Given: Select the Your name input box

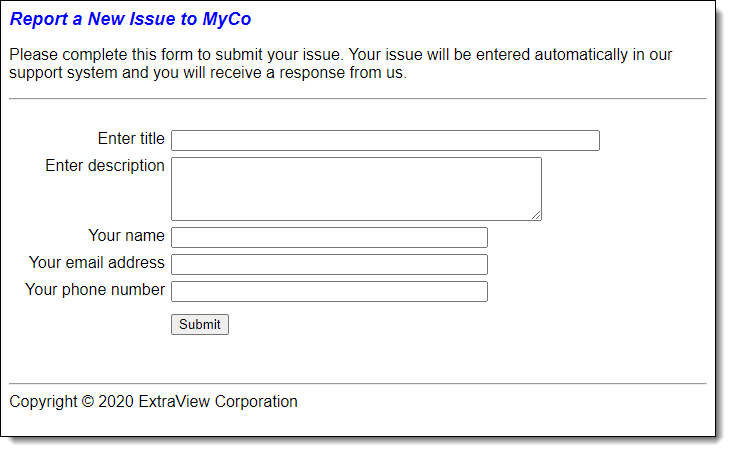Looking at the screenshot, I should [329, 237].
